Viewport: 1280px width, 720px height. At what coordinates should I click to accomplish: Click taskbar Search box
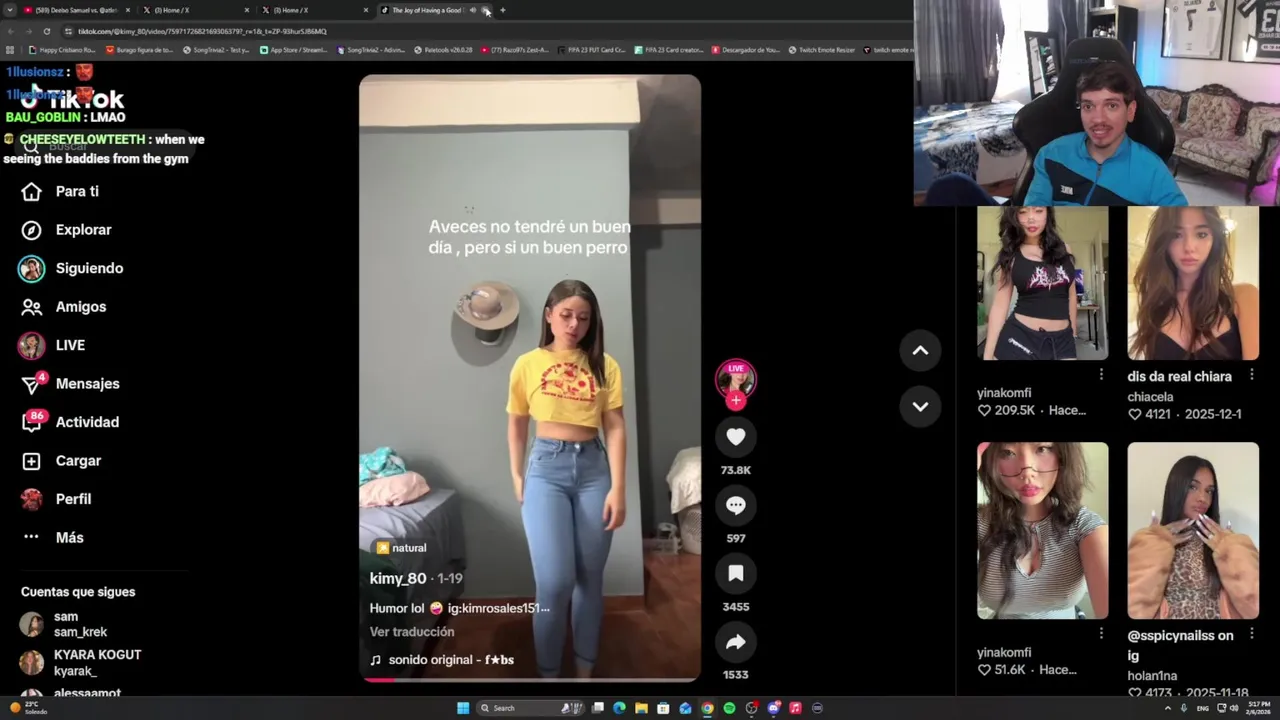pos(530,708)
